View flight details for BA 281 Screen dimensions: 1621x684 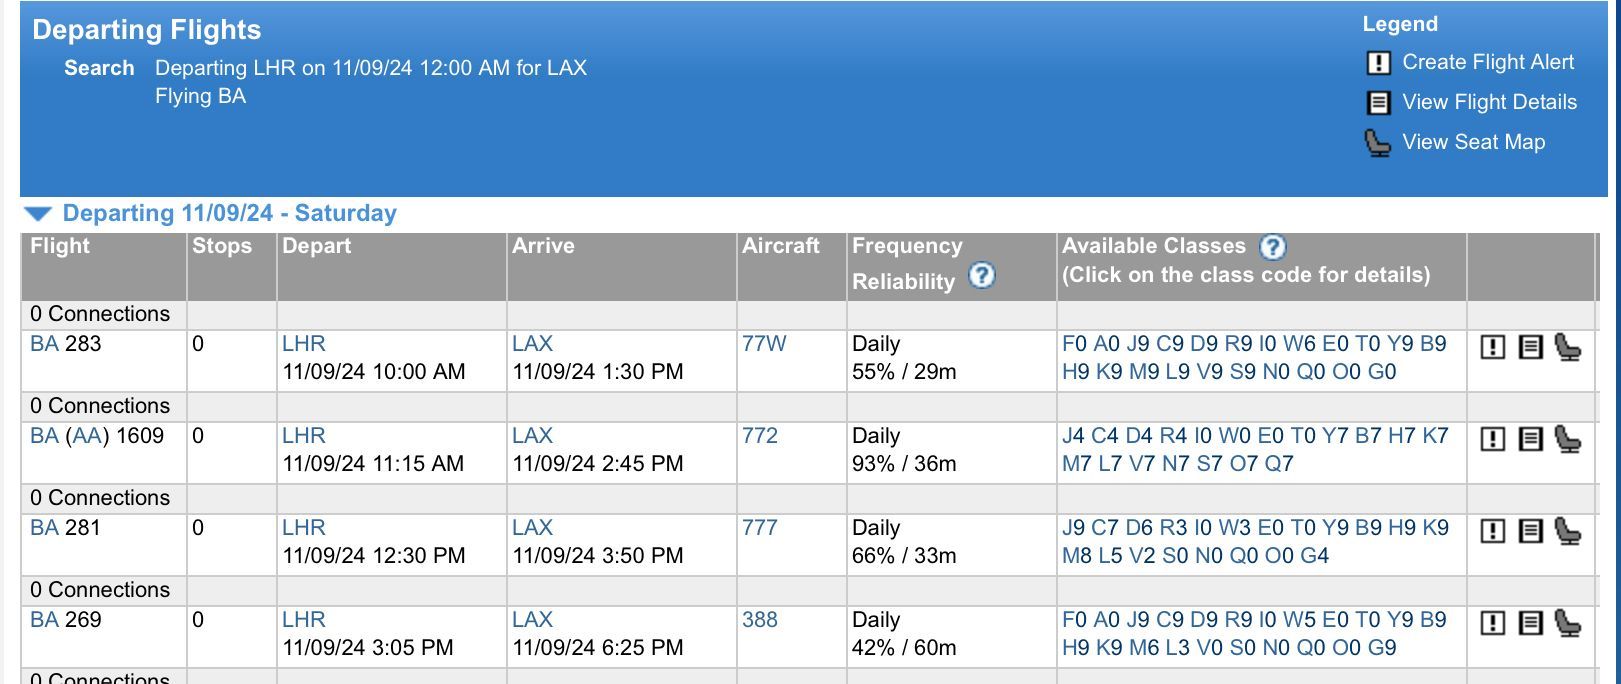tap(1530, 531)
